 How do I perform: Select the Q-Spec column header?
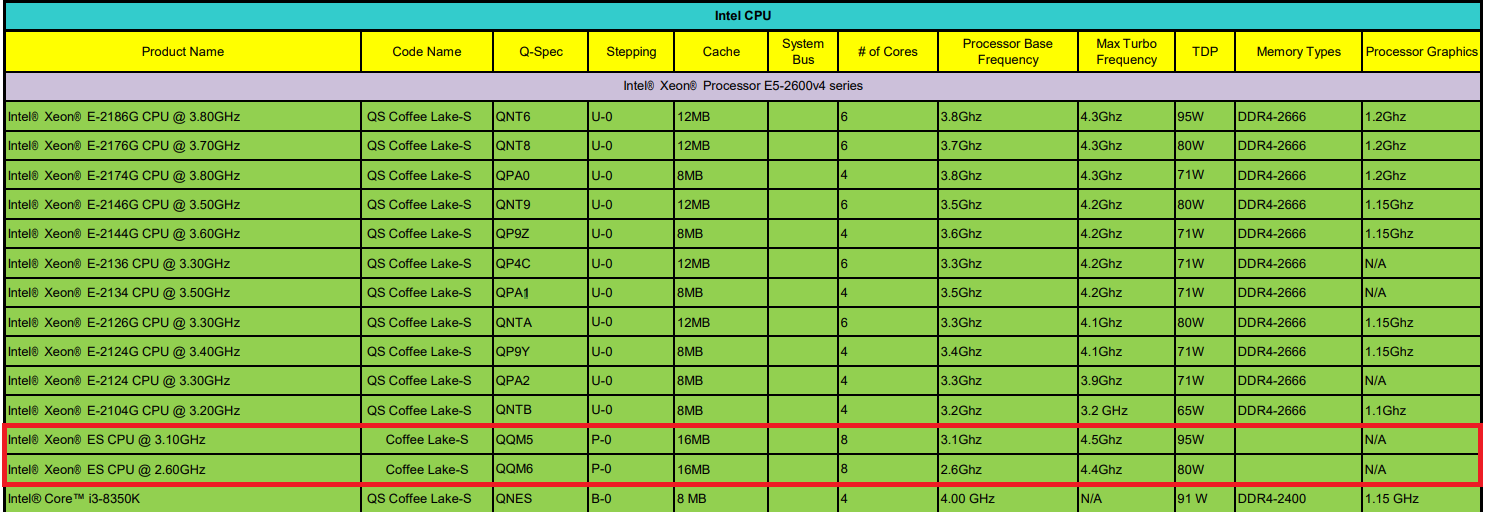tap(540, 51)
